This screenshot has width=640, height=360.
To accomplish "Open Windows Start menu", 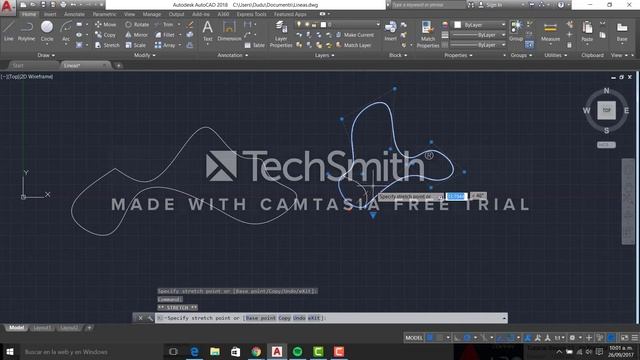I will coord(10,351).
